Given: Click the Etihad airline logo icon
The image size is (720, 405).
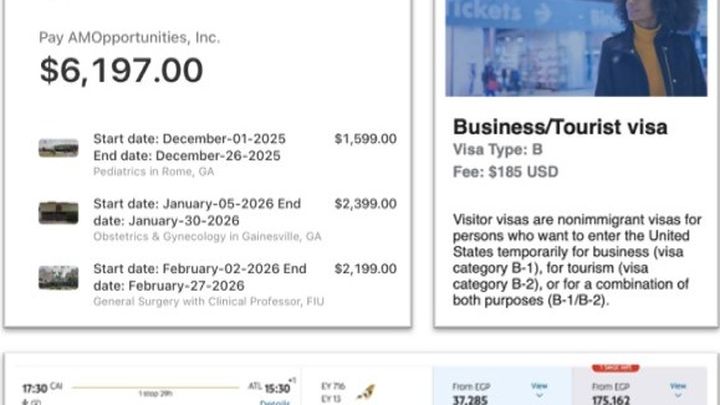Looking at the screenshot, I should 366,392.
